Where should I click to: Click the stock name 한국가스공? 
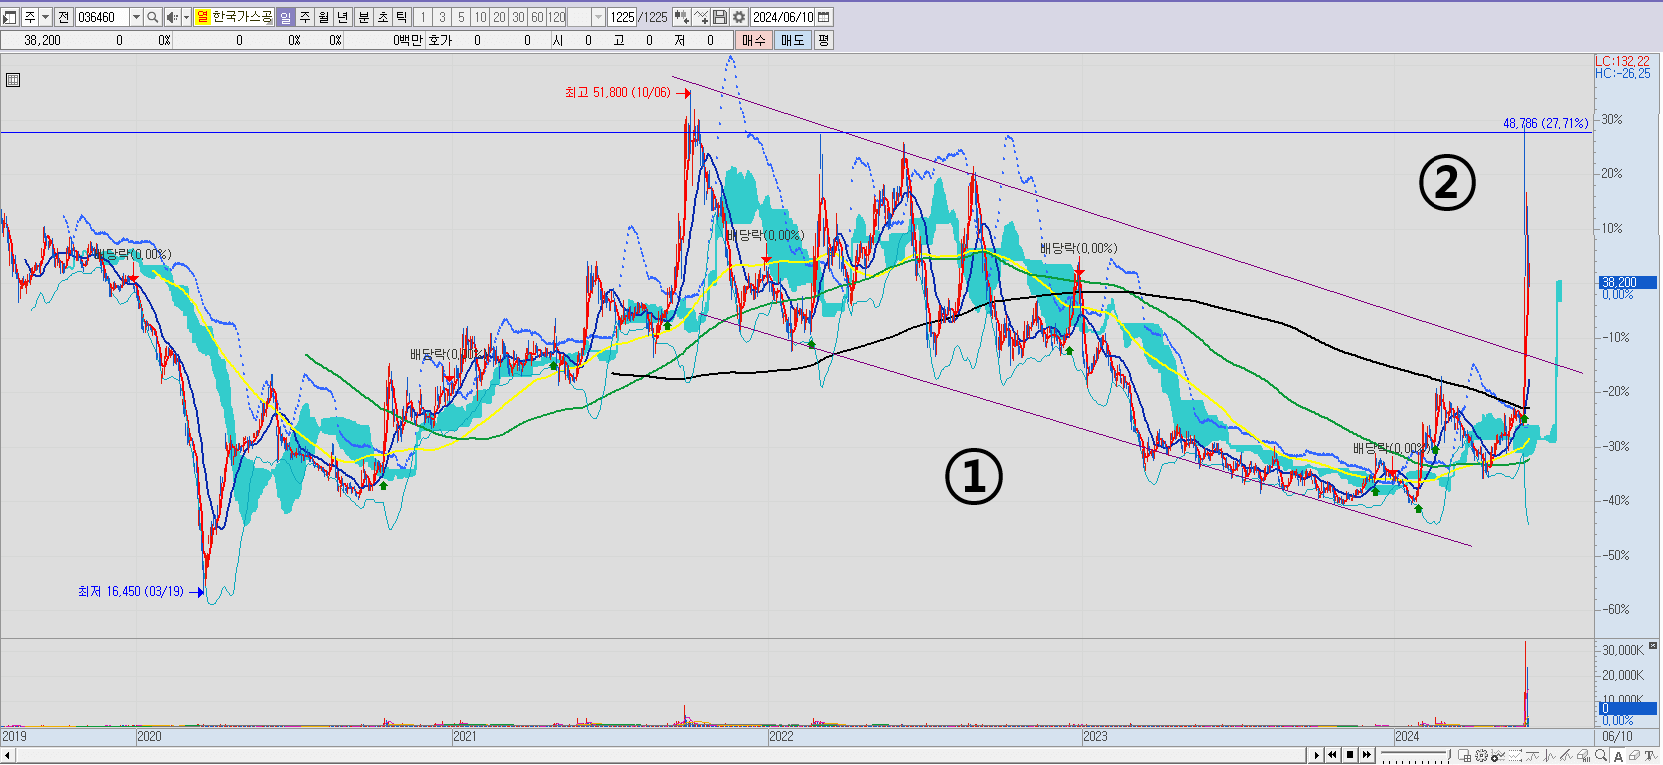(x=242, y=17)
